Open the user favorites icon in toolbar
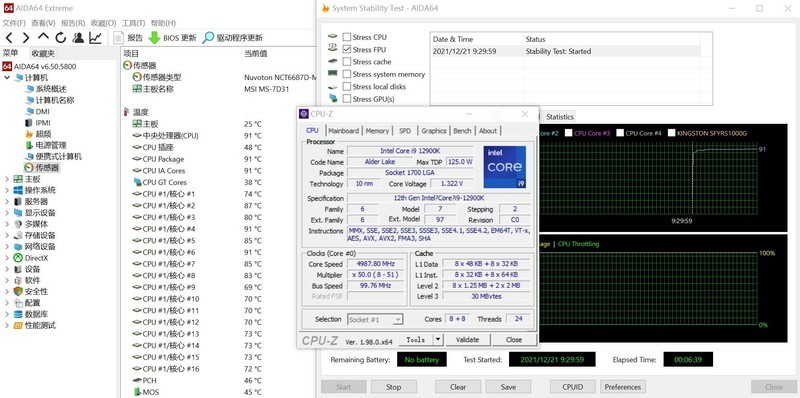The height and width of the screenshot is (398, 800). point(78,37)
